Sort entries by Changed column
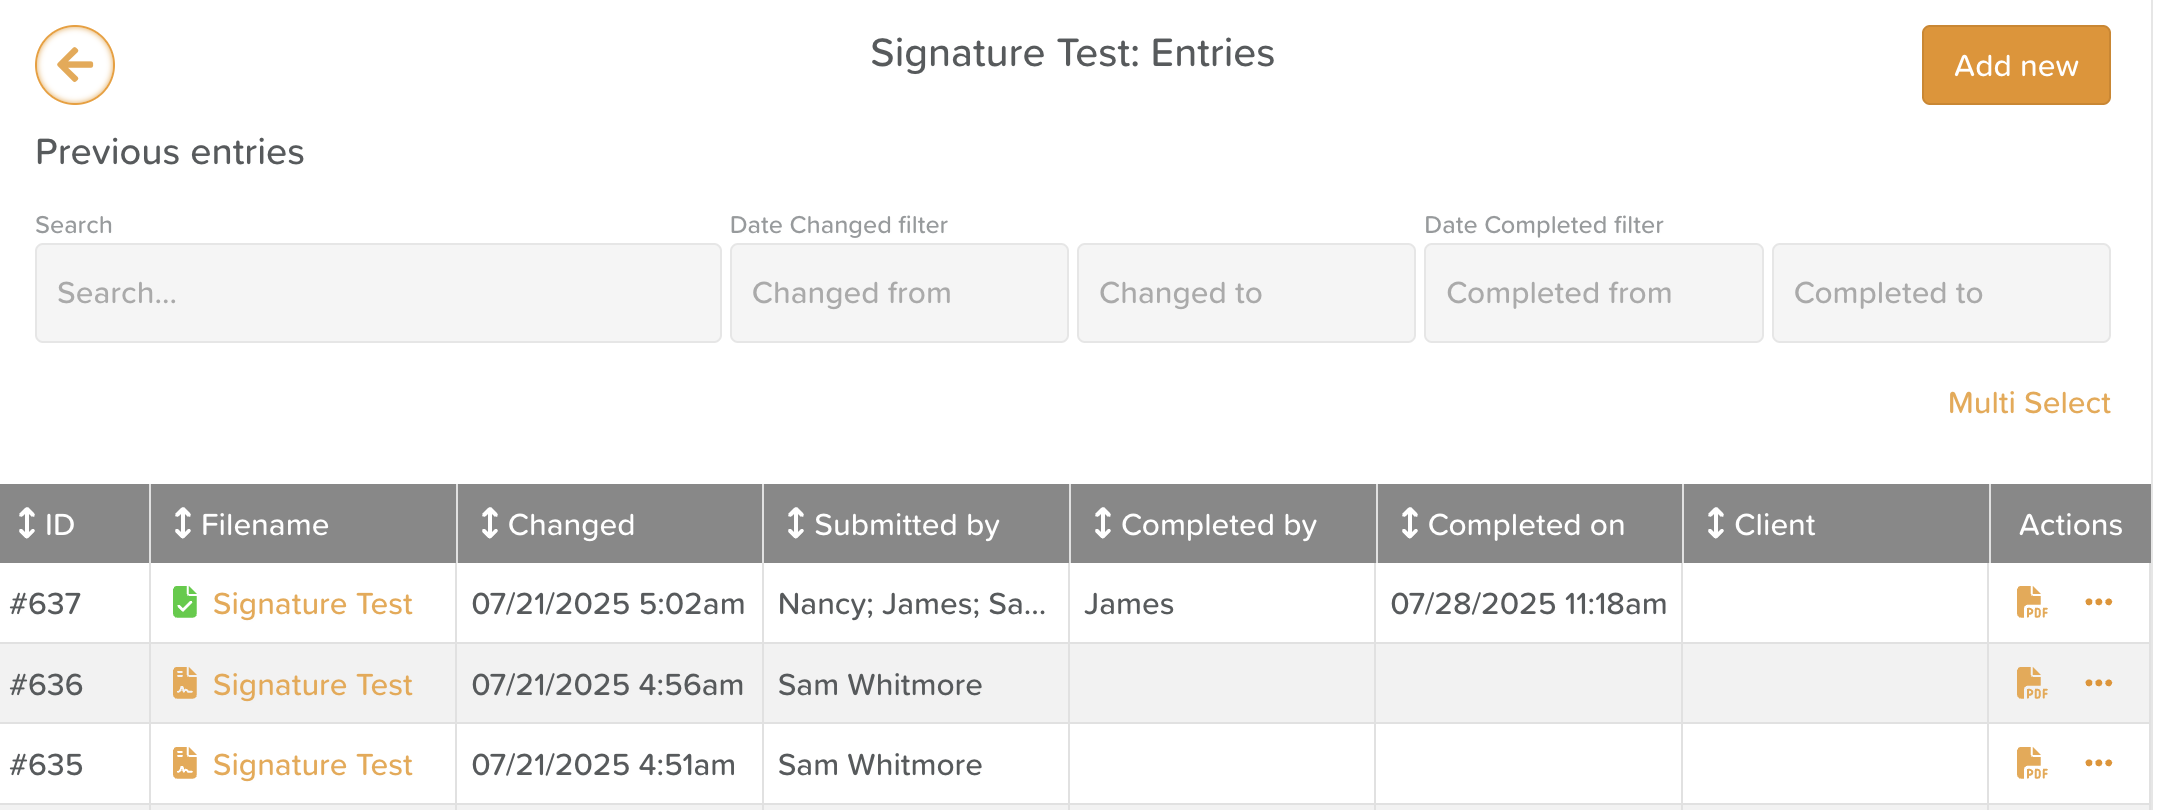This screenshot has height=810, width=2158. pyautogui.click(x=557, y=524)
